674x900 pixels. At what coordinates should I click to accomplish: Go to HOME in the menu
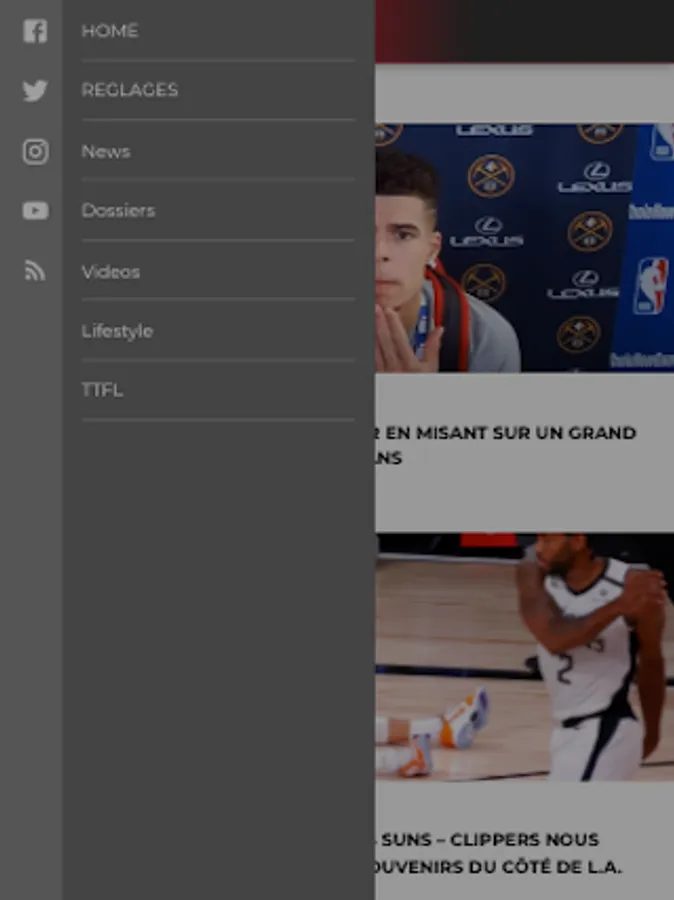pyautogui.click(x=218, y=30)
